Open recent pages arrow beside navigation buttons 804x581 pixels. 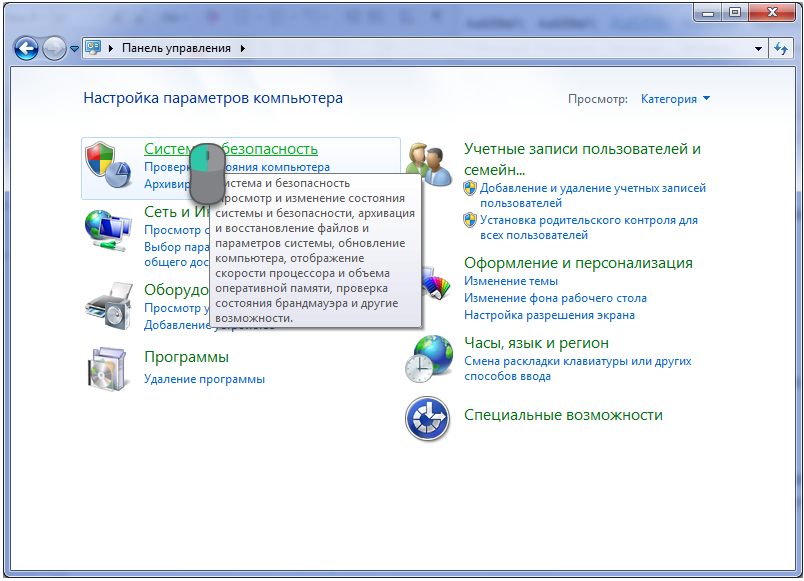pos(74,48)
